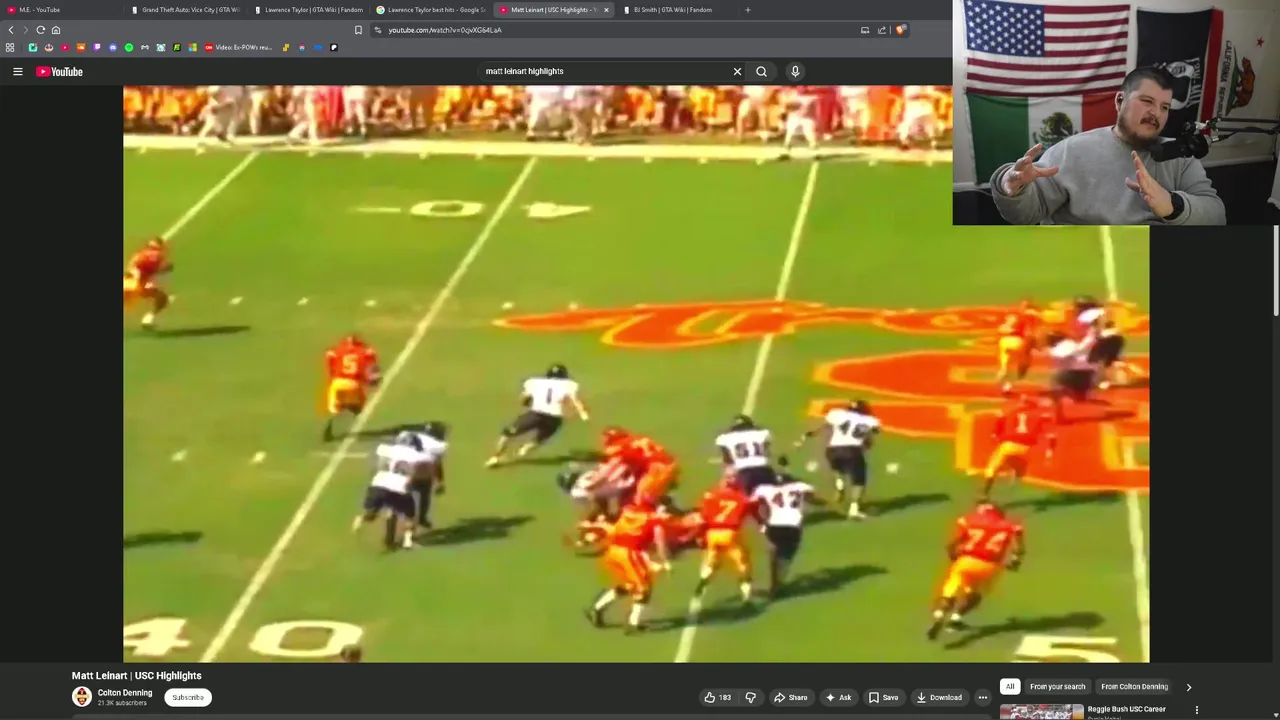This screenshot has height=720, width=1280.
Task: Show more filter chips with right chevron
Action: [x=1189, y=687]
